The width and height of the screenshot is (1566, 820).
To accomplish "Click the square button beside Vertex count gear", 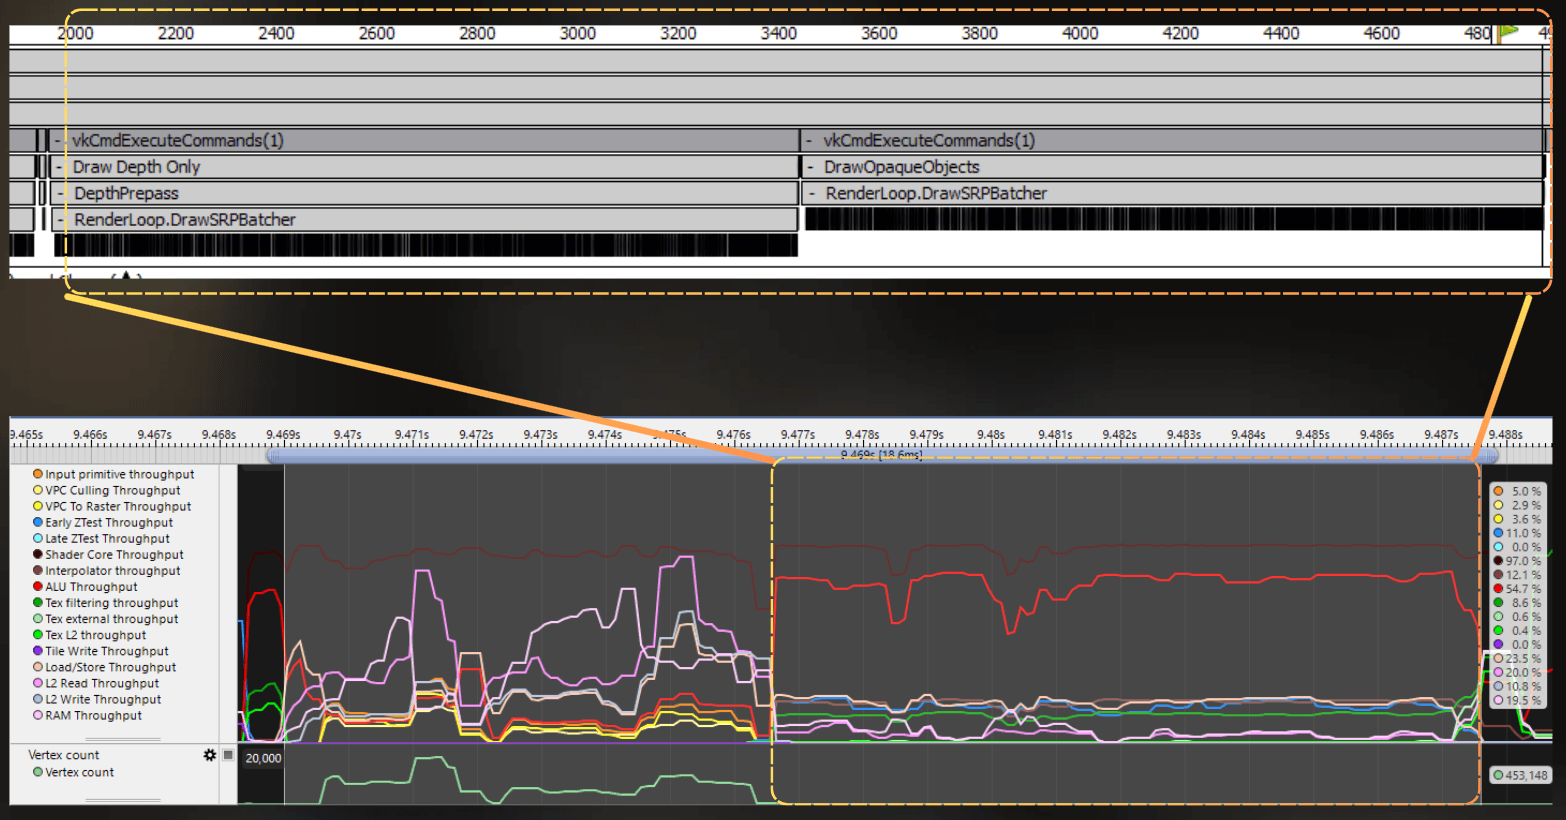I will click(x=228, y=755).
